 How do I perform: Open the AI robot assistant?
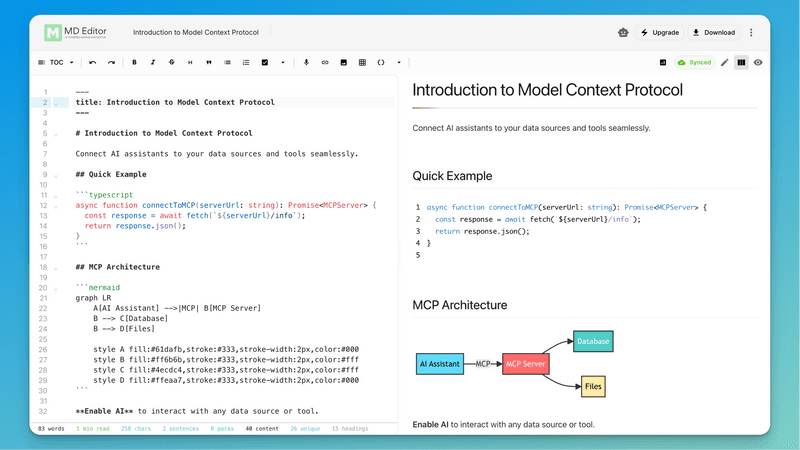tap(623, 33)
